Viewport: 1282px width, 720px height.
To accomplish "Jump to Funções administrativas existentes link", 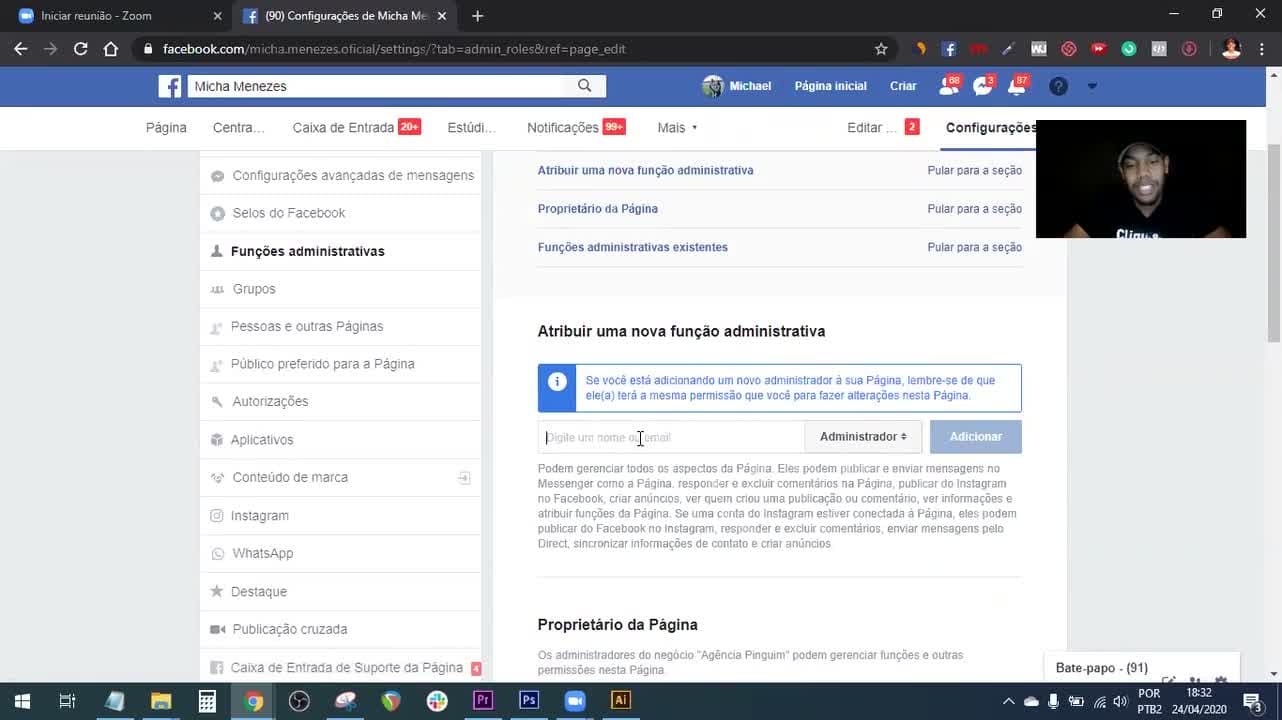I will tap(632, 247).
